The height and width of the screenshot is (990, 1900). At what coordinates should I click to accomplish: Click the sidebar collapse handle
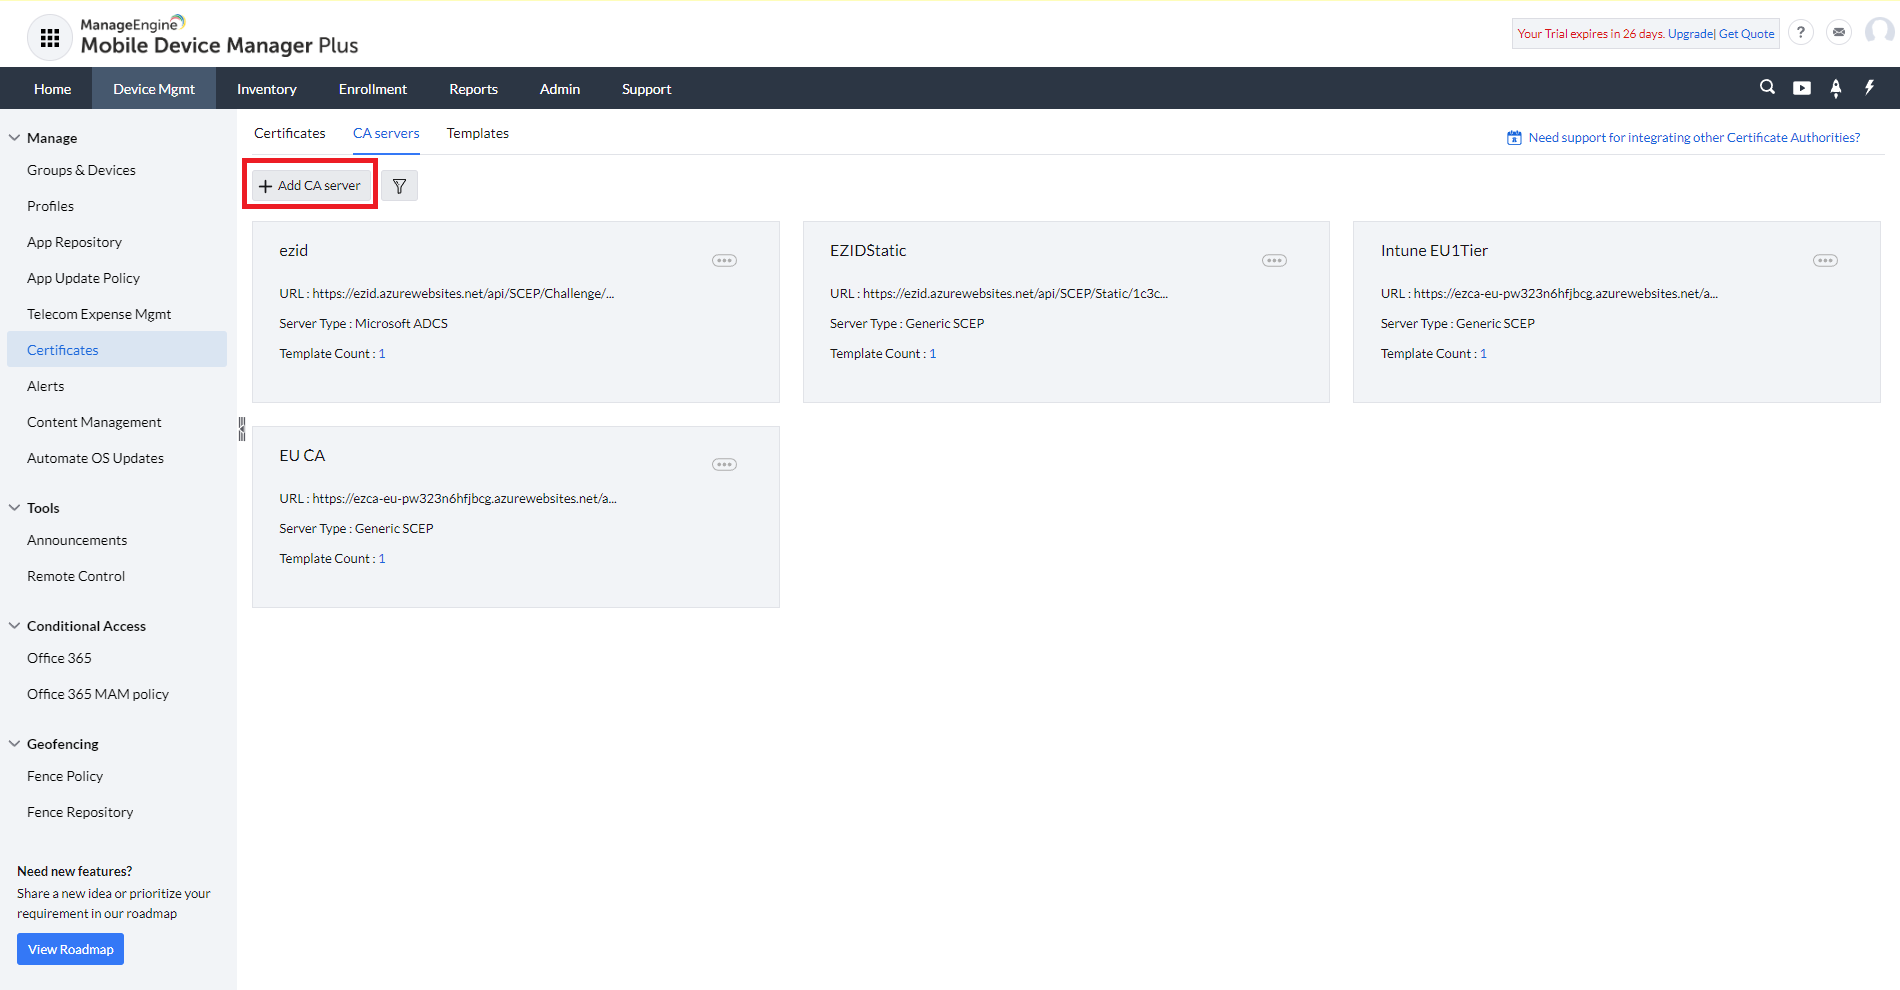click(242, 429)
